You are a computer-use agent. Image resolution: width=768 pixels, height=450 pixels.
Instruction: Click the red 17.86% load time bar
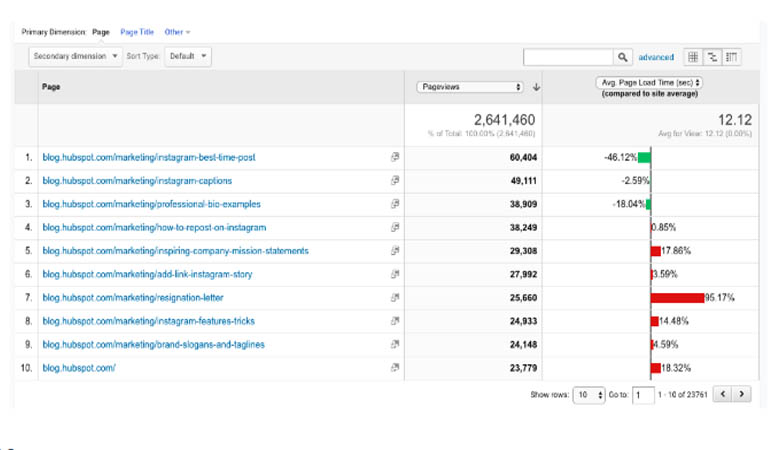point(656,251)
